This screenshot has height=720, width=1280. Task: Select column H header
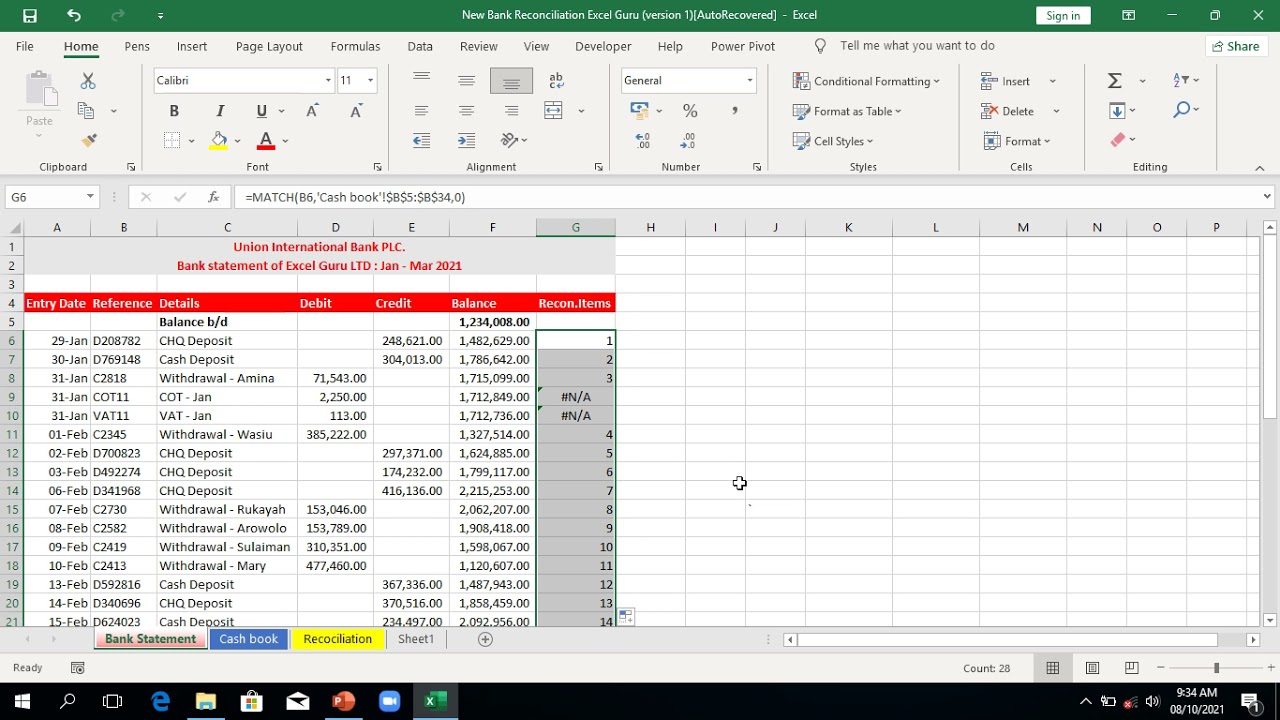click(x=650, y=227)
